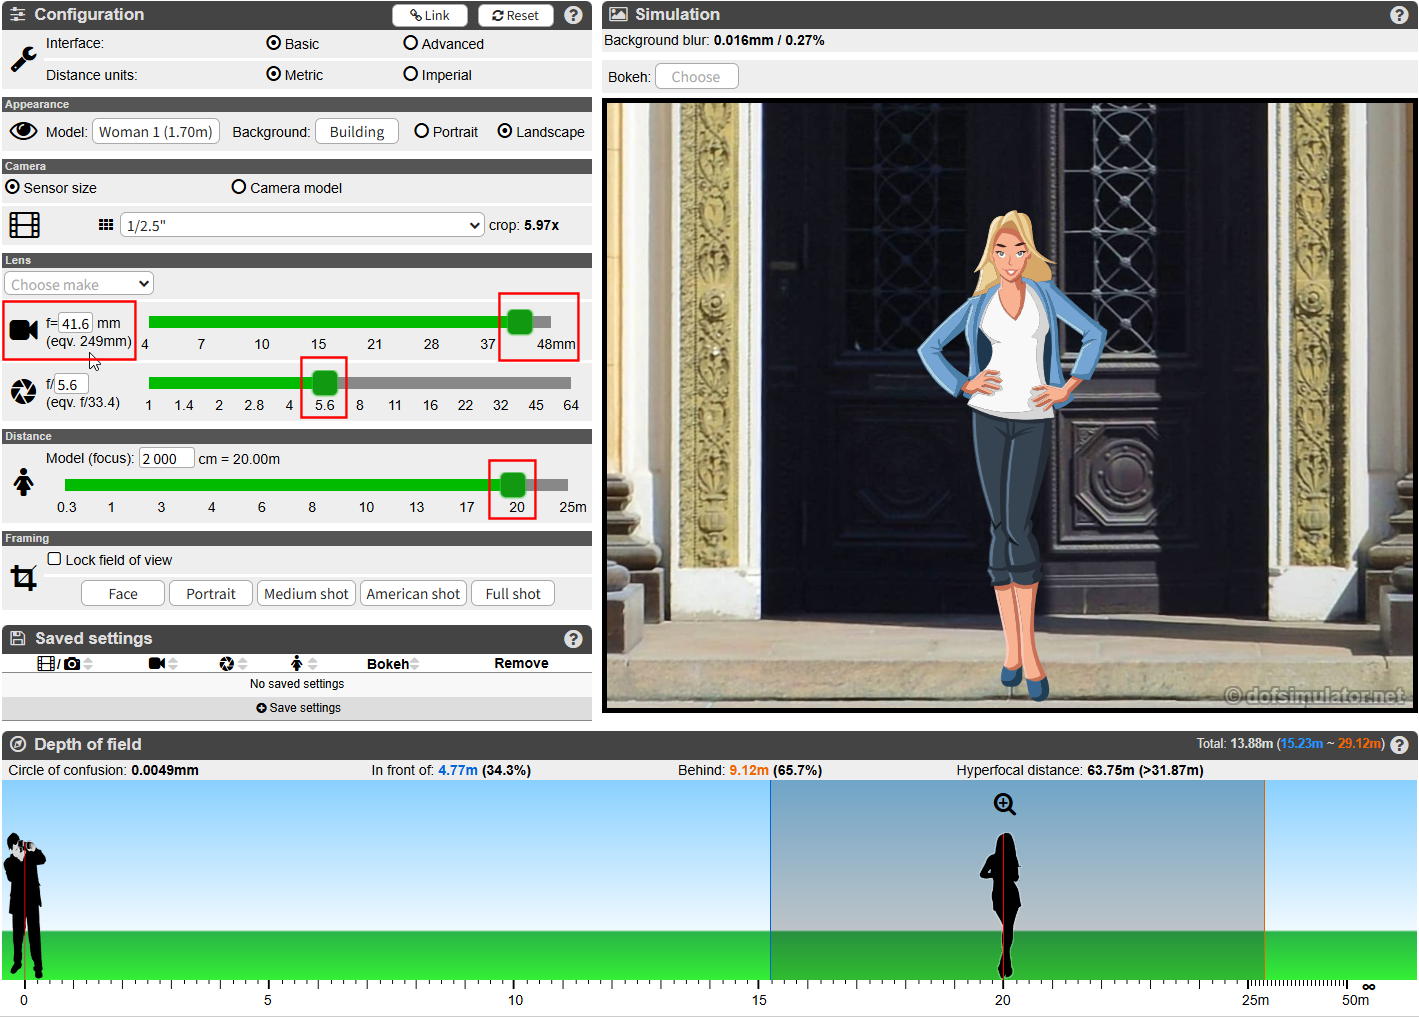1419x1017 pixels.
Task: Apply the American shot framing
Action: click(x=413, y=594)
